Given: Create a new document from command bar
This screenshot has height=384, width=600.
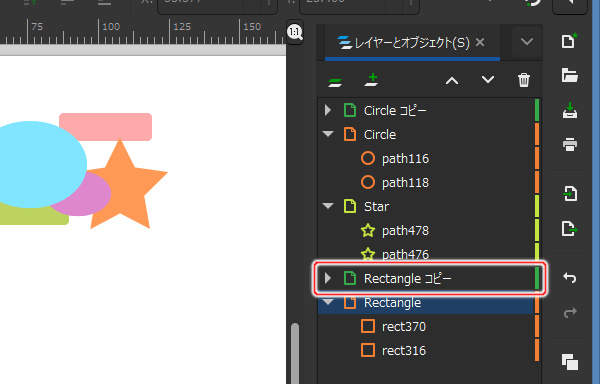Looking at the screenshot, I should [x=569, y=41].
